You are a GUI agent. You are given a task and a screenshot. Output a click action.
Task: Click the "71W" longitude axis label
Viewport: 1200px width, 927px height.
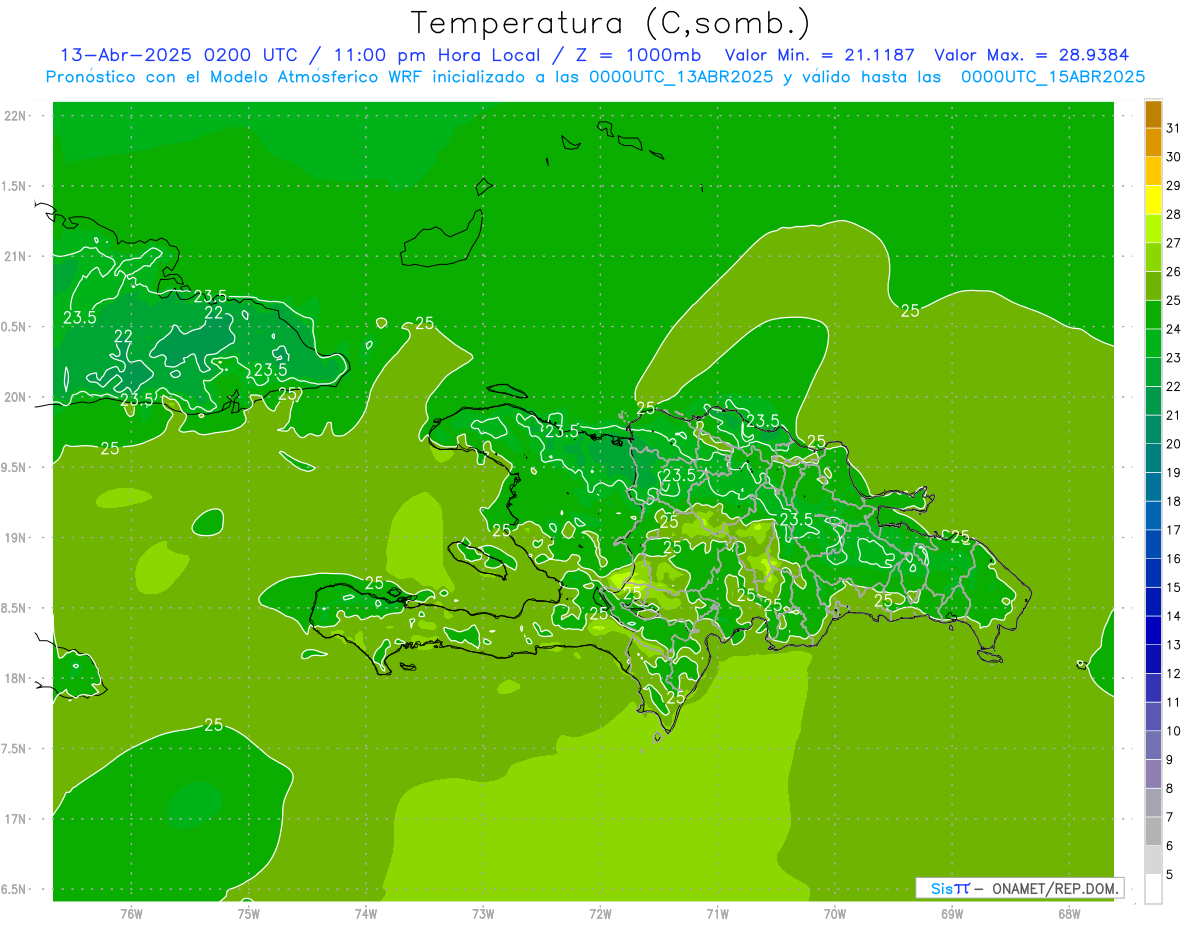pyautogui.click(x=717, y=913)
